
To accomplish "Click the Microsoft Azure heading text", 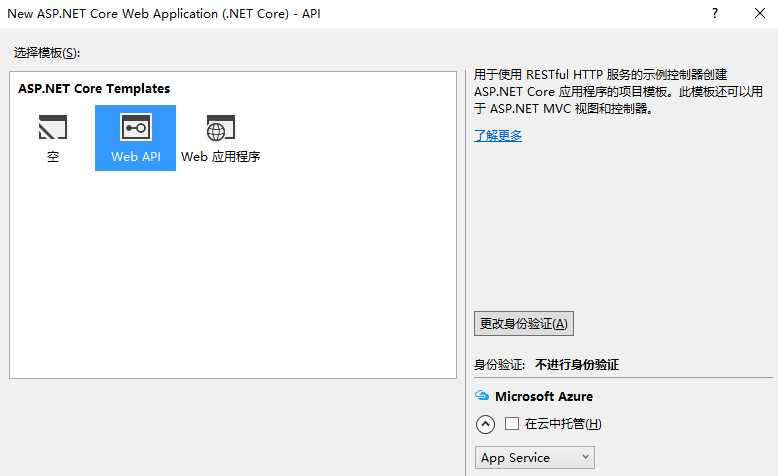I will (544, 396).
